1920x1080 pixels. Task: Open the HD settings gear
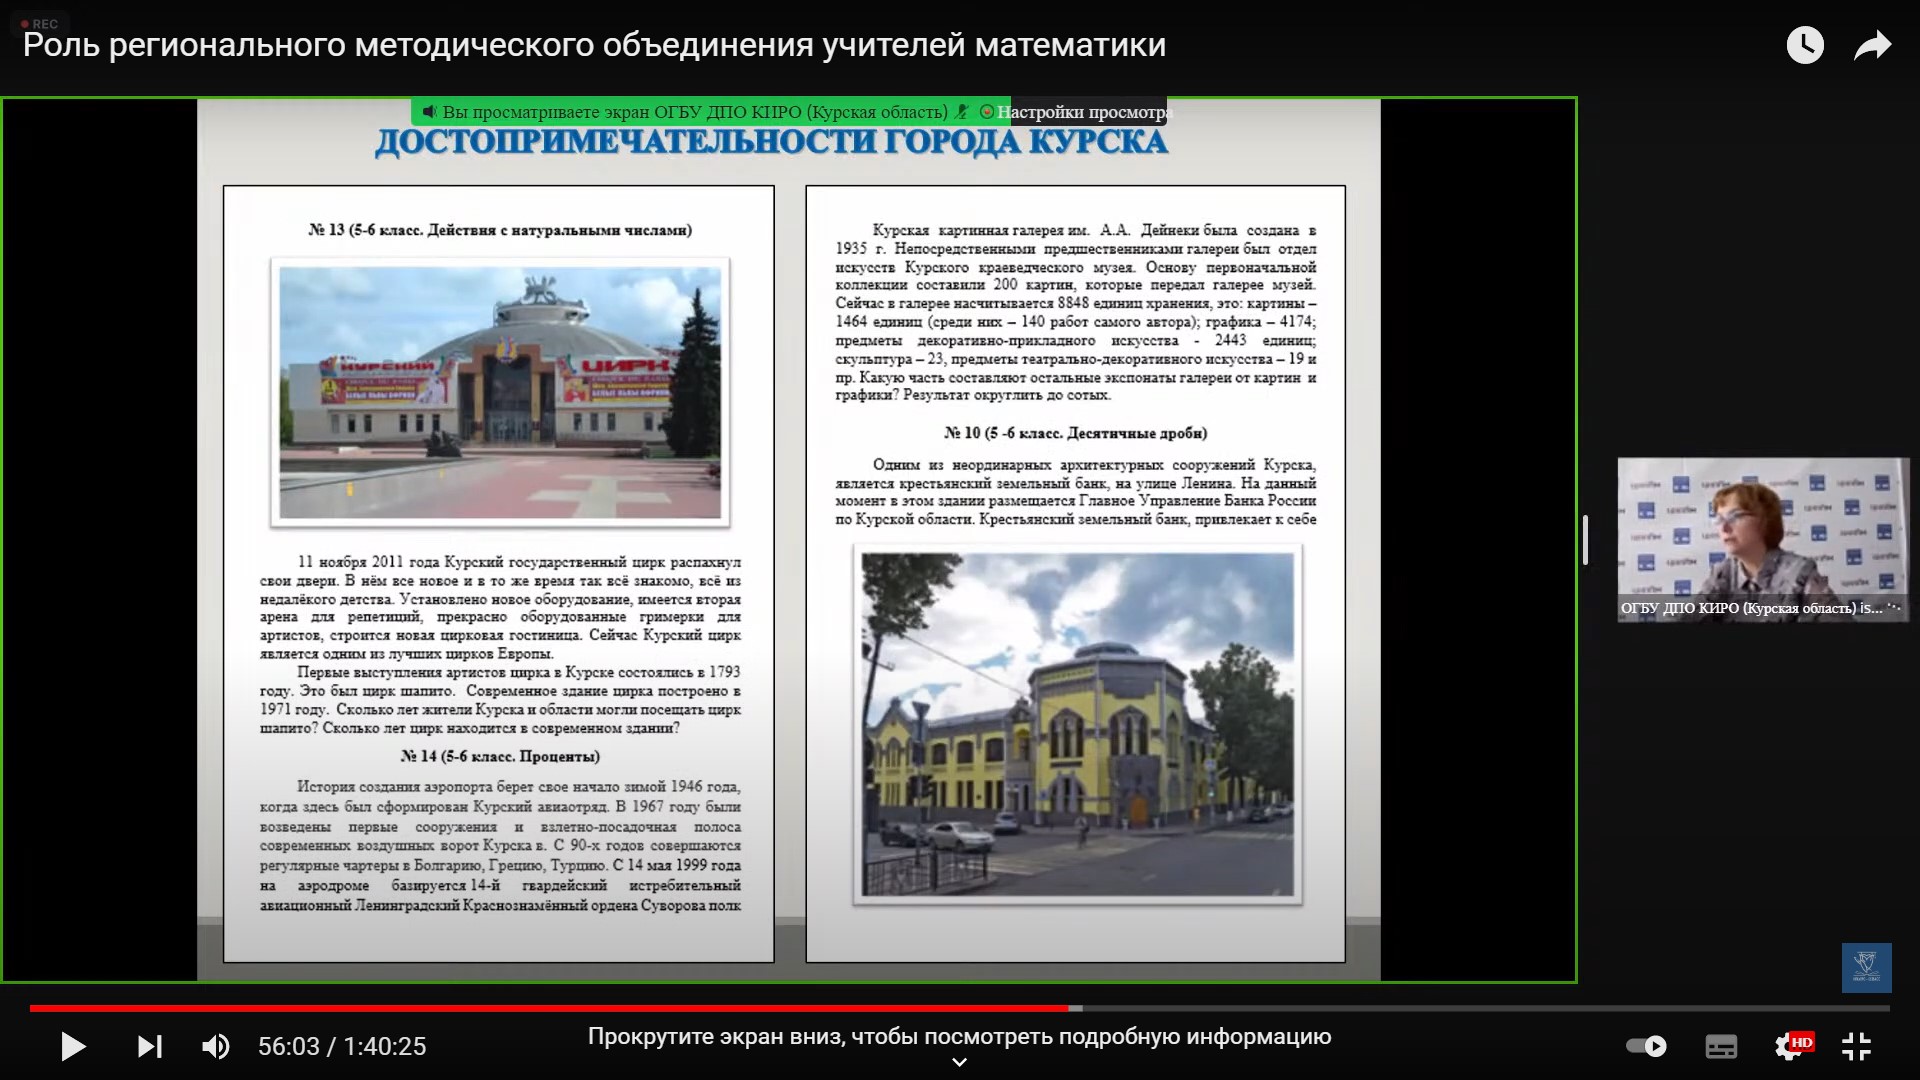pos(1792,1046)
